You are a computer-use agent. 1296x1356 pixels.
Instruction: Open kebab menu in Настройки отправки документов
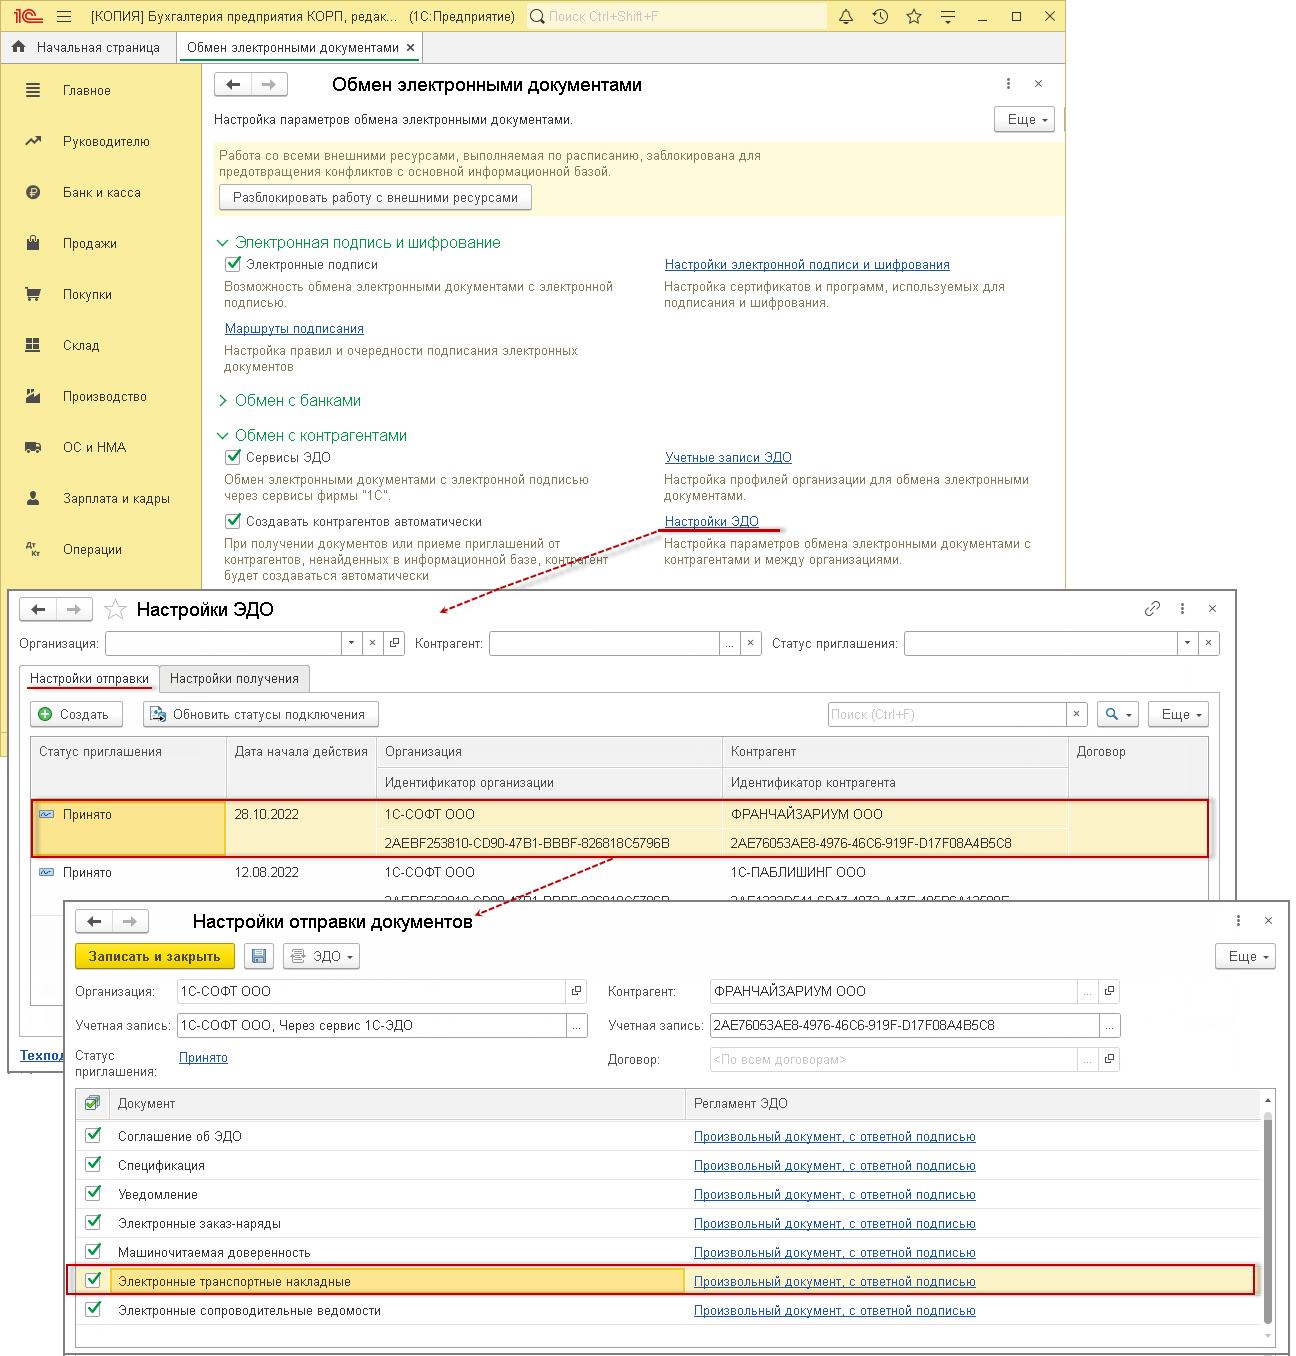1238,921
